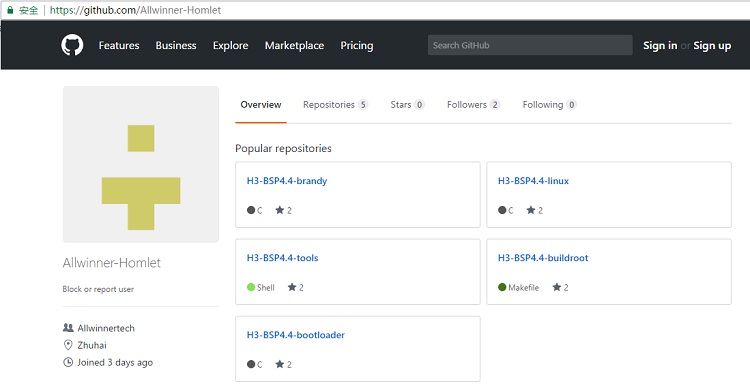Open the H3-BSP4.4-tools repository
The image size is (750, 386).
[282, 258]
